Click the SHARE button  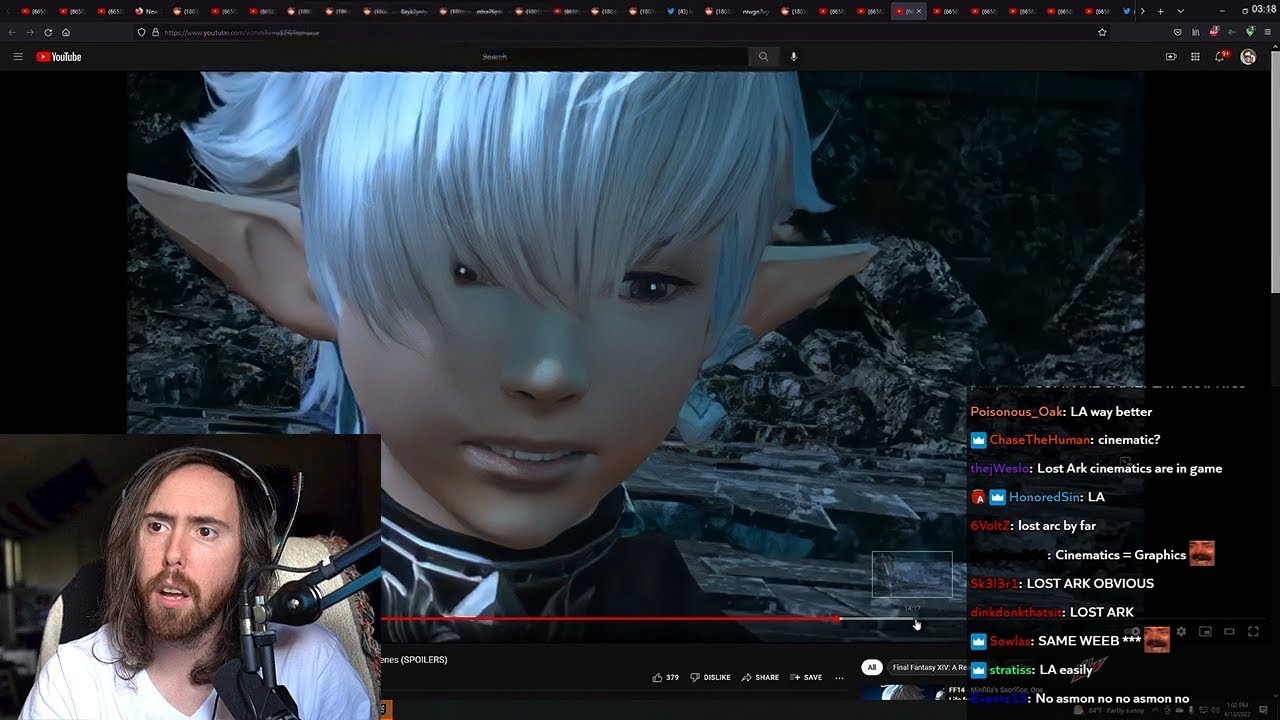[x=760, y=677]
